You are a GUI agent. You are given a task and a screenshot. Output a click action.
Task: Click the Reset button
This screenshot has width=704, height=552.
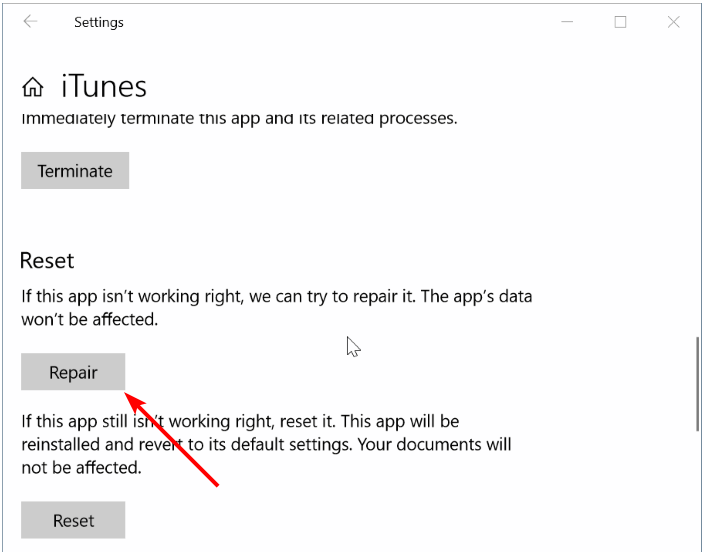73,520
